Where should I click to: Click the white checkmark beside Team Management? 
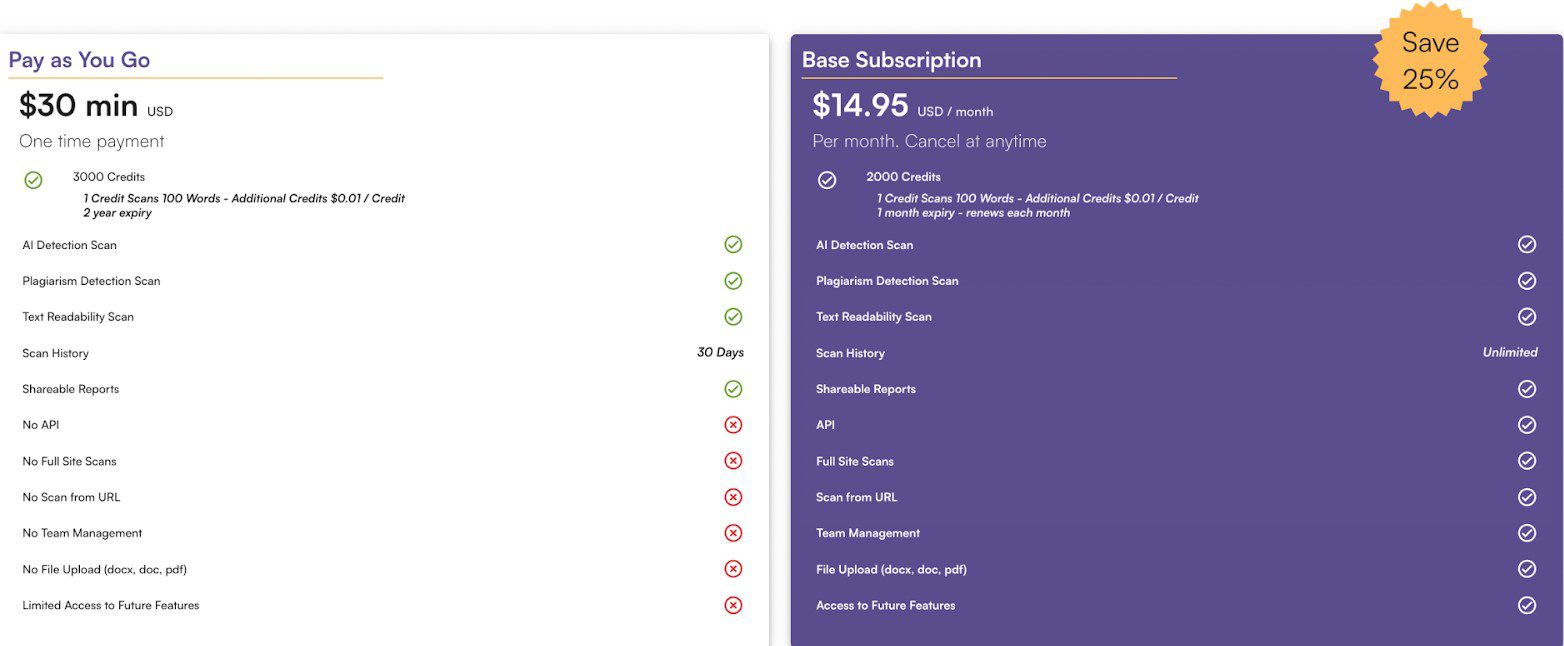pos(1527,532)
